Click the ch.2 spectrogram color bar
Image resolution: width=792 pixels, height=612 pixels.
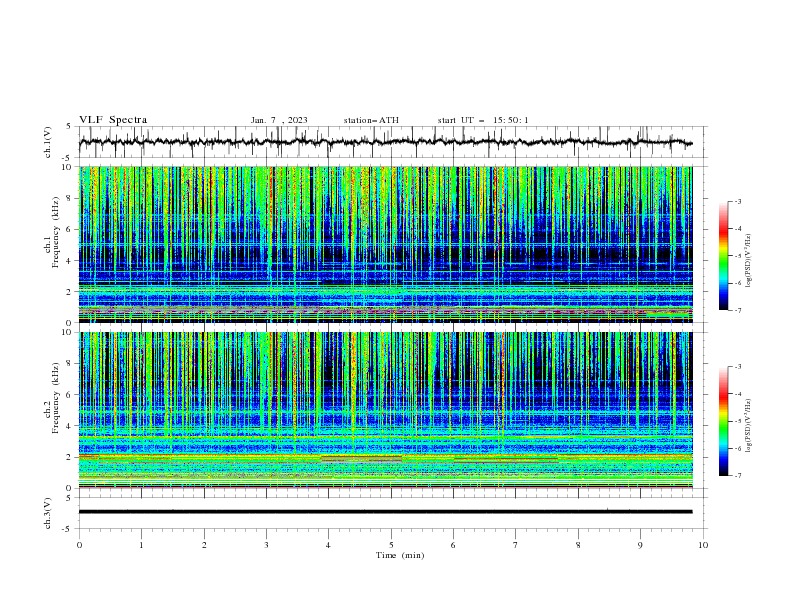point(723,421)
